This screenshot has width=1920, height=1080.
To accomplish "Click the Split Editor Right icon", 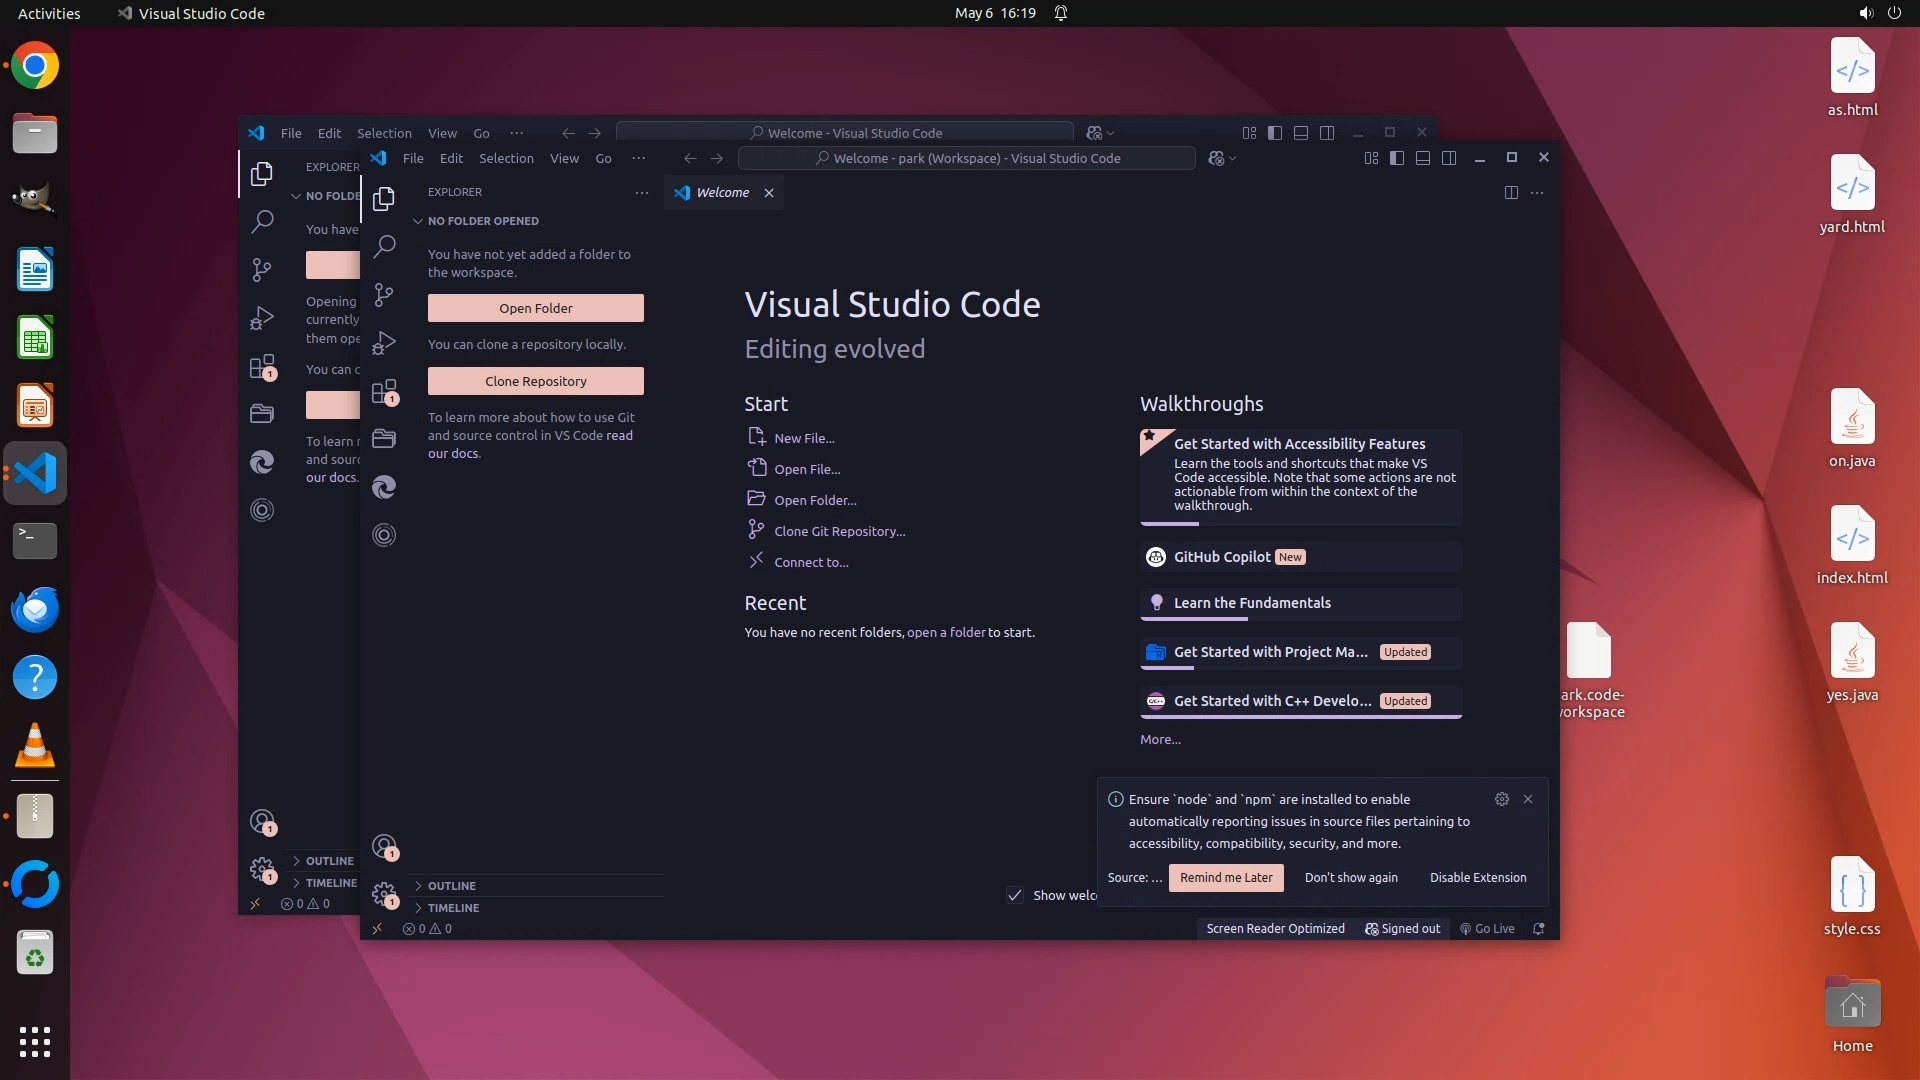I will click(1511, 193).
